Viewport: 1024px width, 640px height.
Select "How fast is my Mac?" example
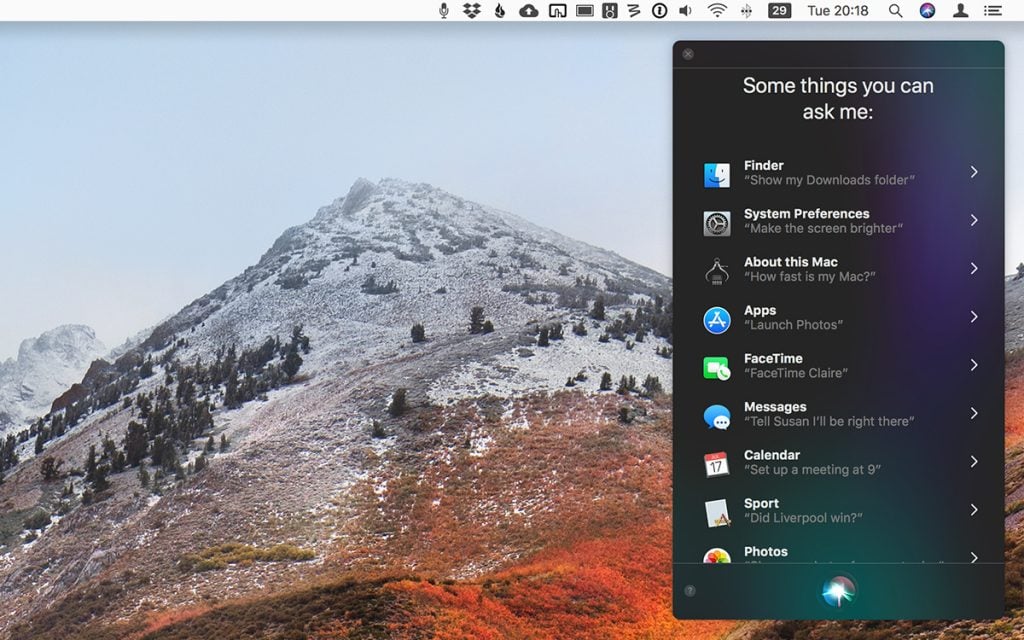(810, 277)
